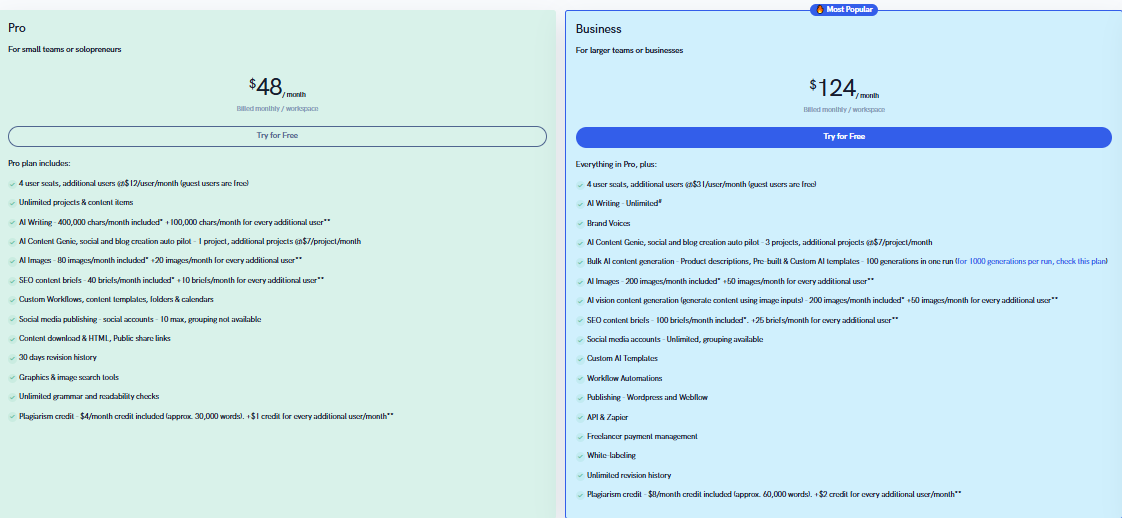Click checkmark beside Unlimited grammar and readability checks

11,397
